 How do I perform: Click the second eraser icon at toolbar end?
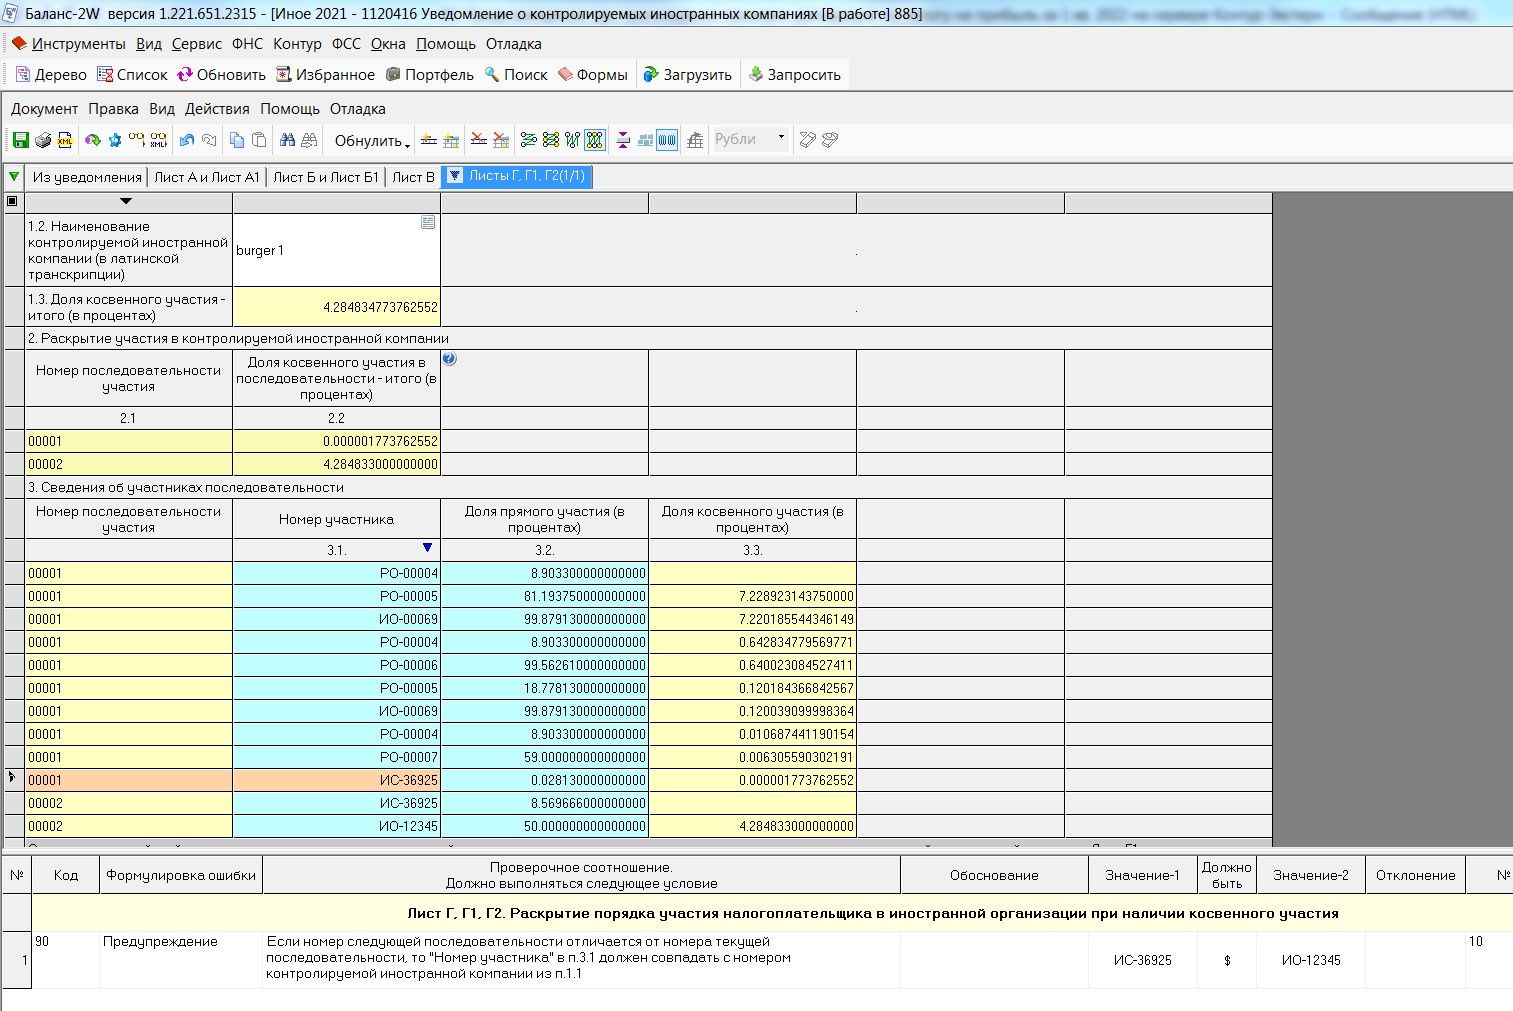(829, 140)
